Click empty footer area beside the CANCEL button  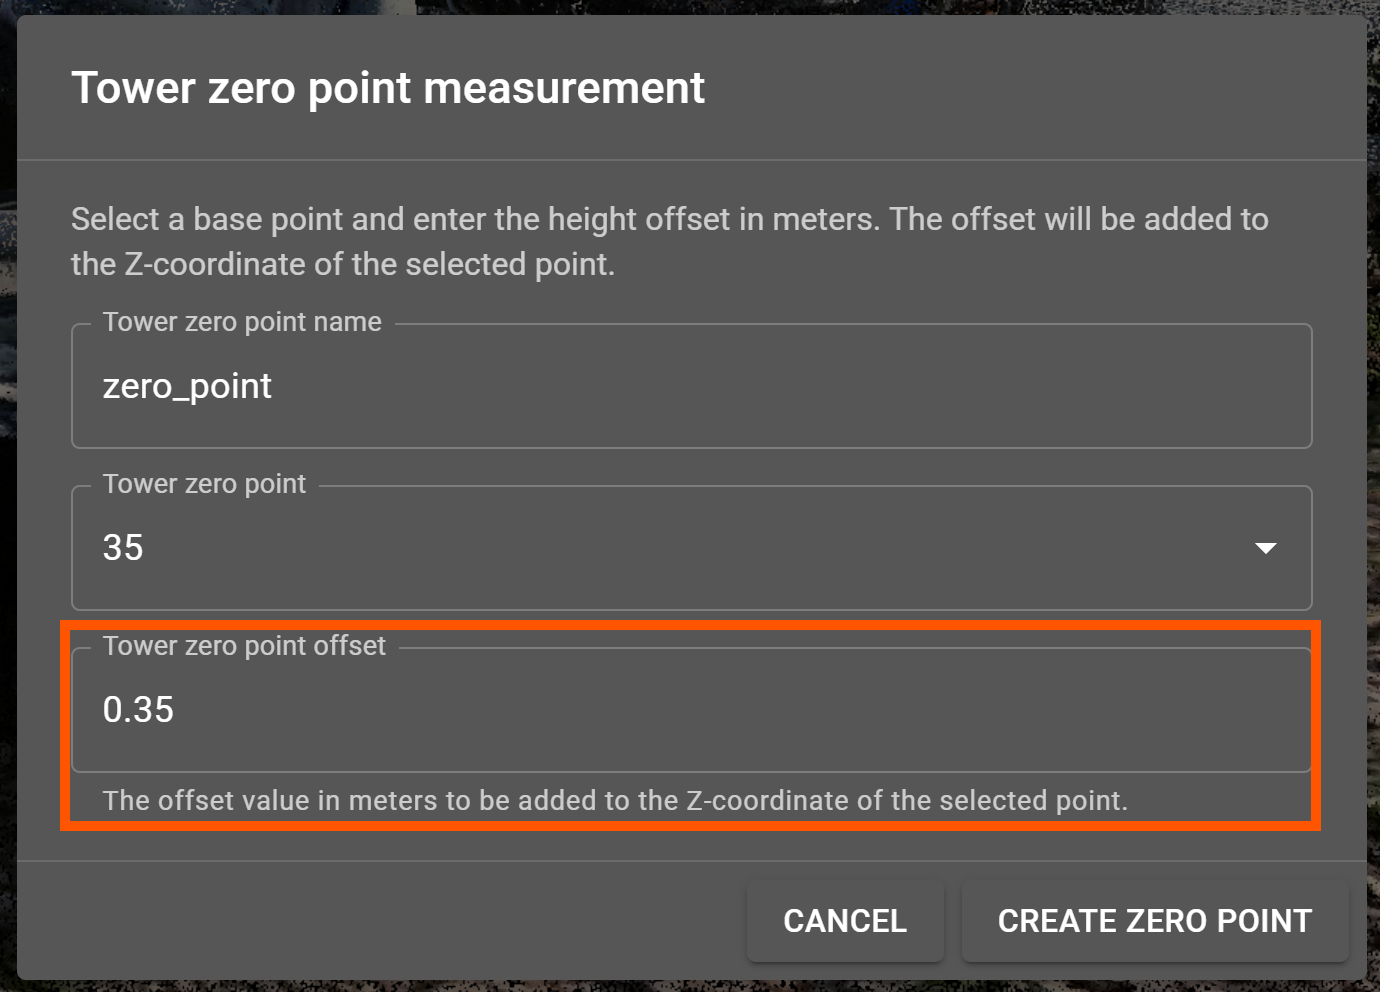coord(380,921)
